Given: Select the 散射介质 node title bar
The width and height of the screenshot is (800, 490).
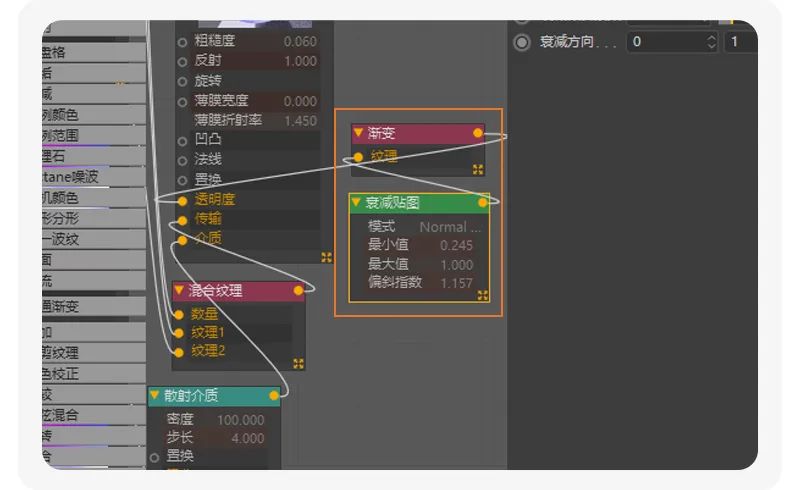Looking at the screenshot, I should 214,396.
